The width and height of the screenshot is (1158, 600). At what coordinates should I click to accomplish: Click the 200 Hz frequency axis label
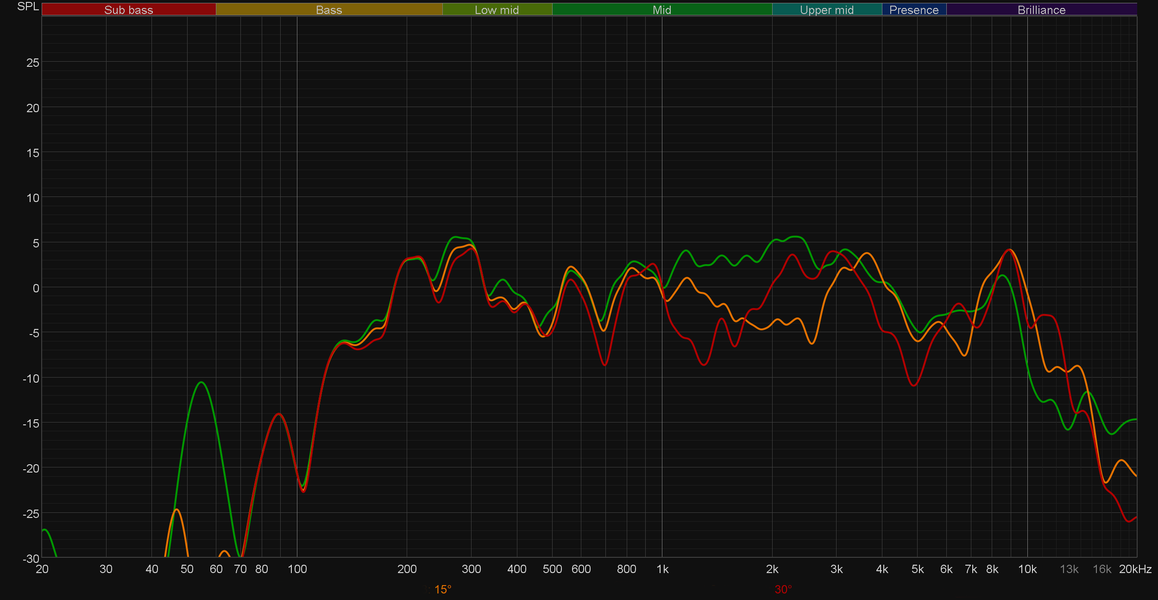point(407,569)
